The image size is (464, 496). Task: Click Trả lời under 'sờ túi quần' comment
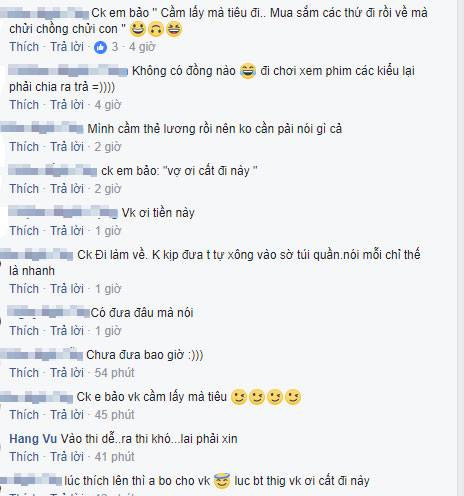[x=67, y=289]
